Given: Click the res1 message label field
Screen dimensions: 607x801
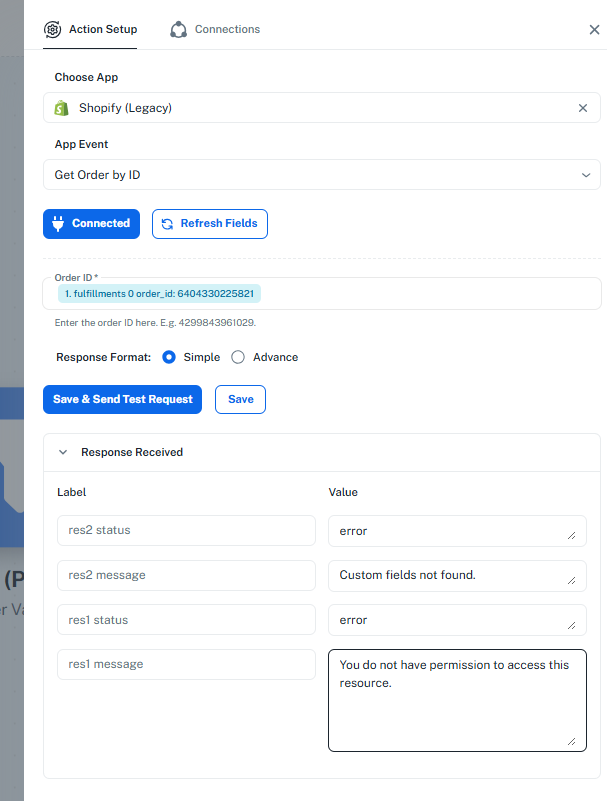Looking at the screenshot, I should (x=186, y=664).
